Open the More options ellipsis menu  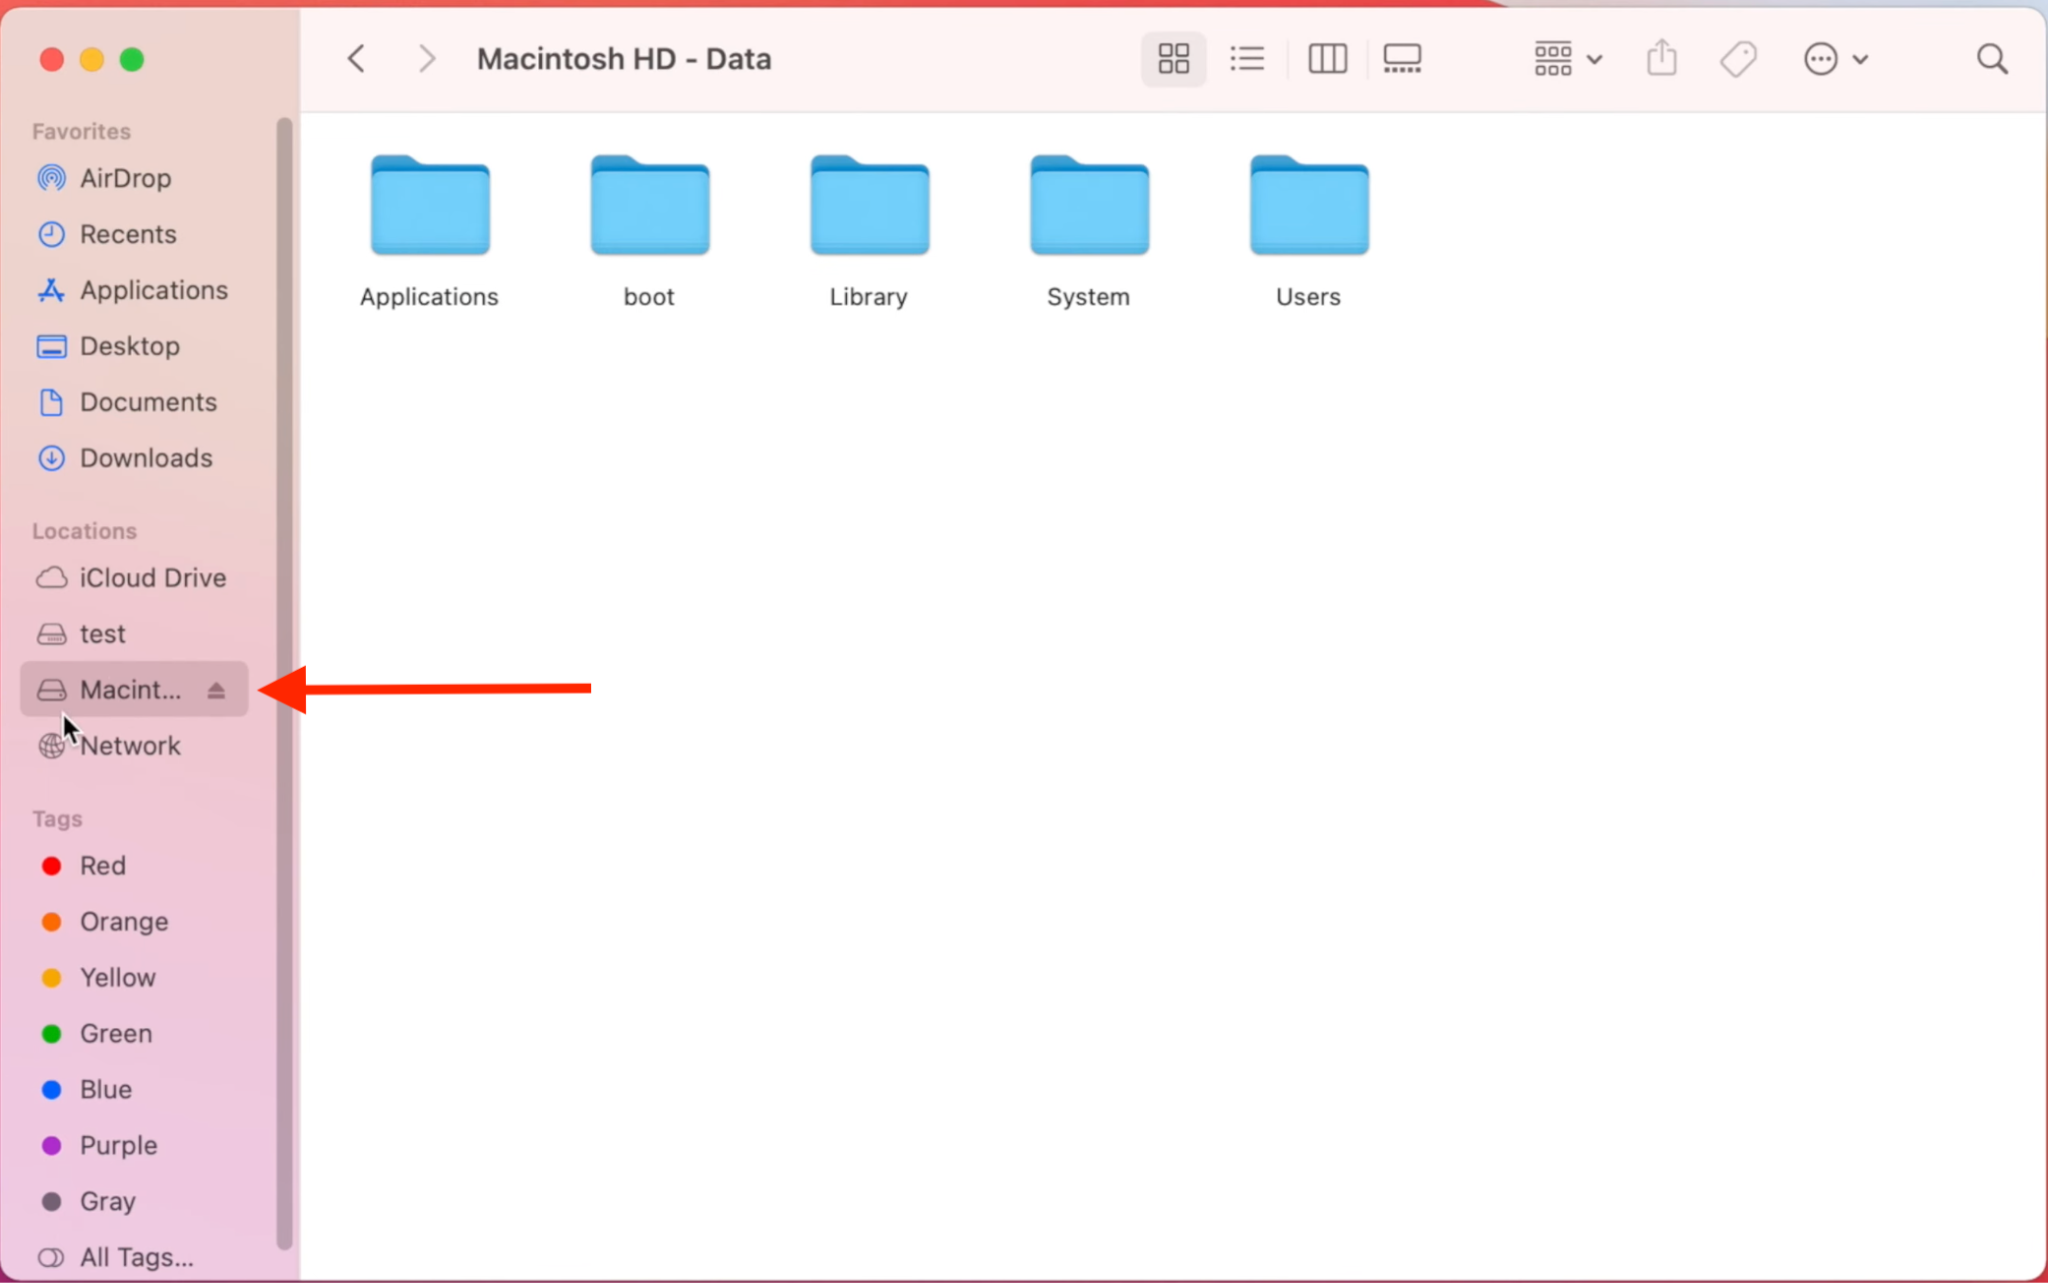click(x=1822, y=58)
